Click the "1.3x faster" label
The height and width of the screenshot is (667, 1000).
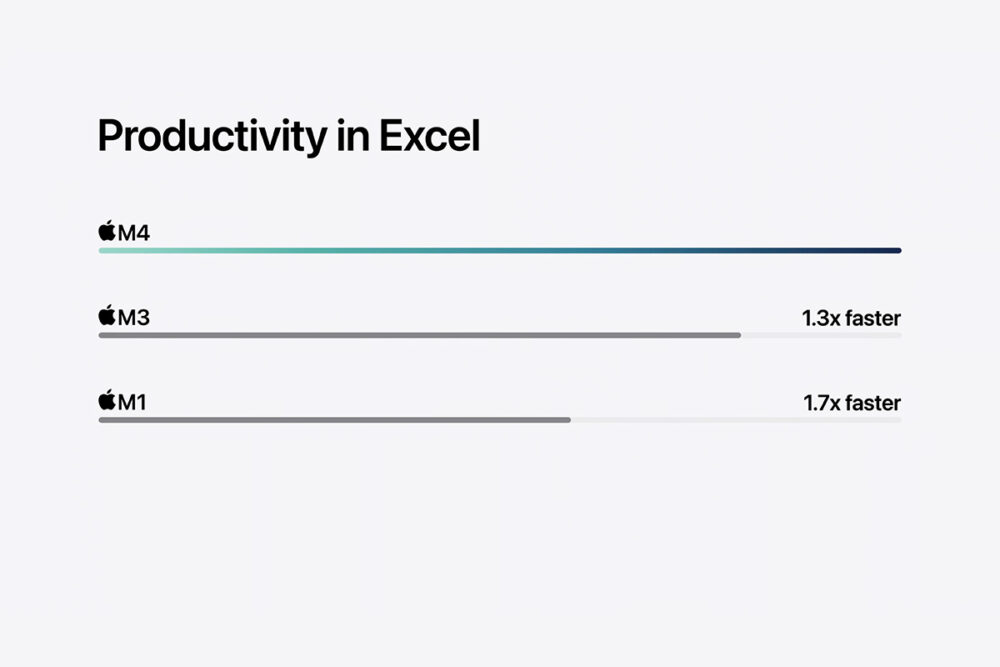851,318
